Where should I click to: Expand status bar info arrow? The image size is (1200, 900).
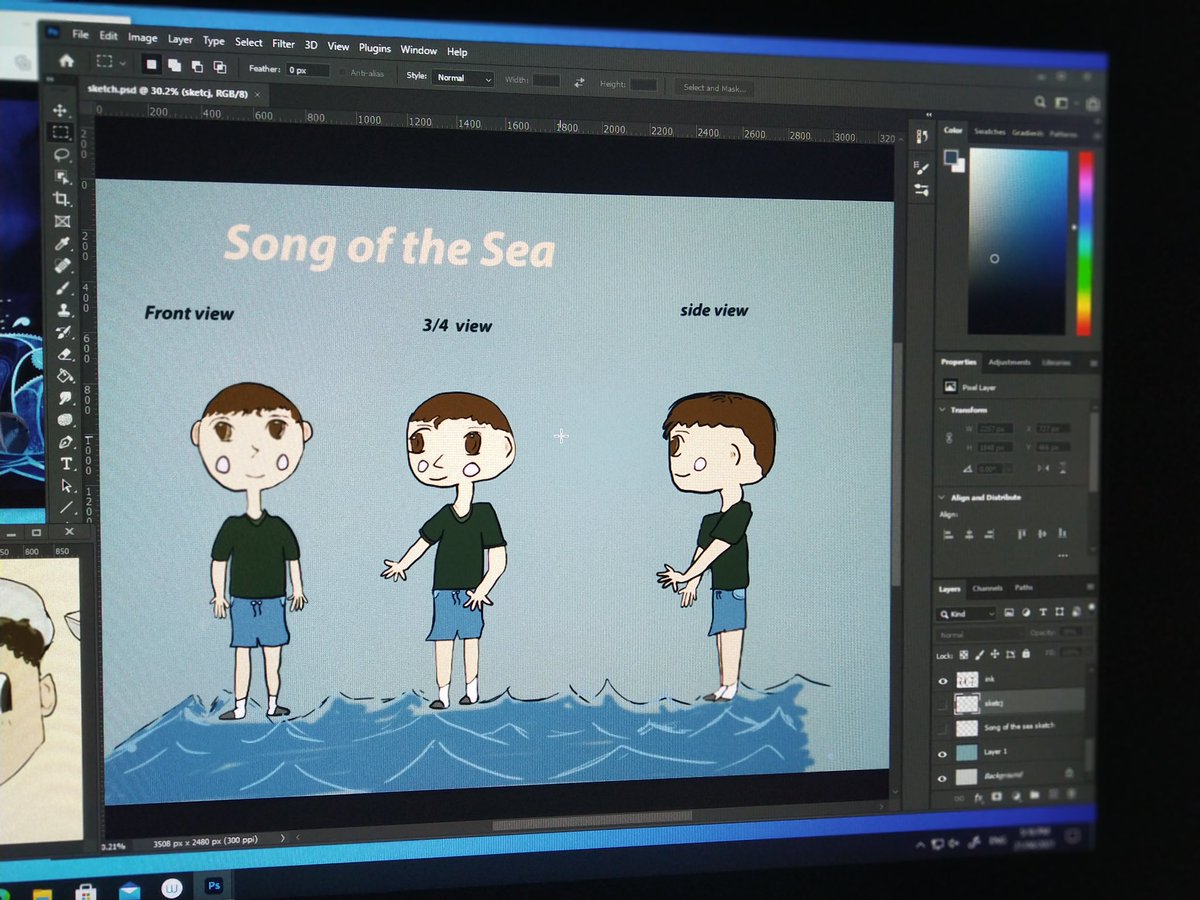(x=283, y=837)
